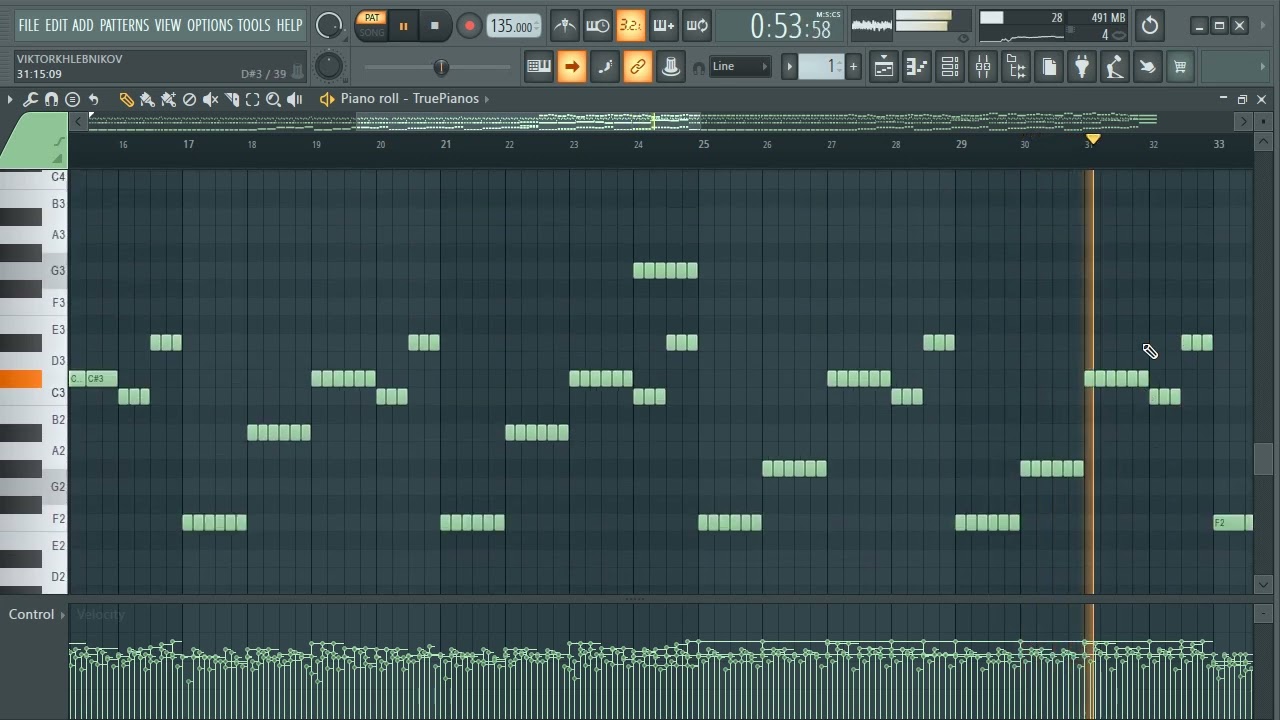Open the plugin picker

tap(1082, 67)
